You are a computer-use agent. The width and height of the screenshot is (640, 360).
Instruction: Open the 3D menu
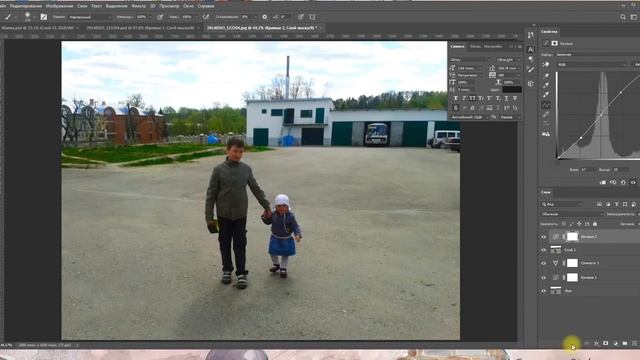pyautogui.click(x=152, y=6)
